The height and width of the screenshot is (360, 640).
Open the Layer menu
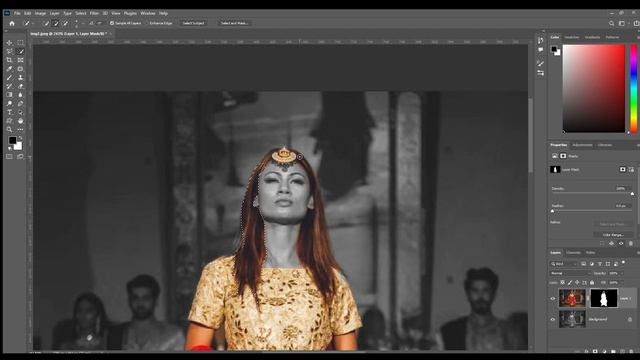click(54, 13)
